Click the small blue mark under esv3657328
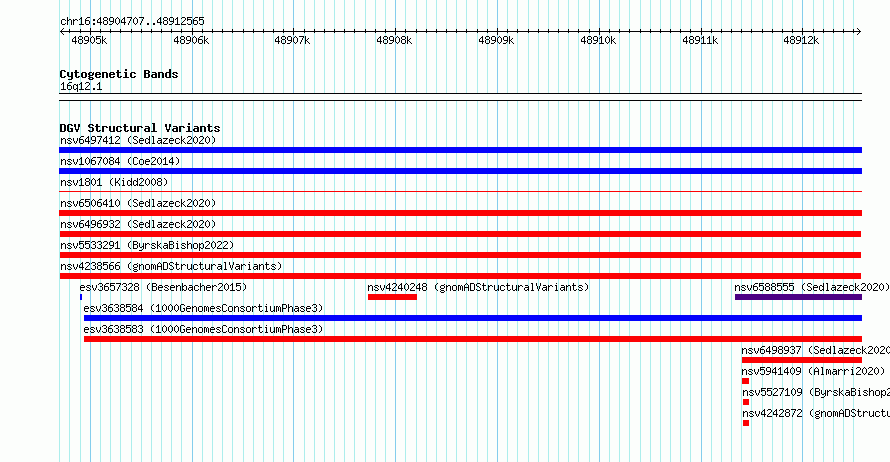890x462 pixels. click(81, 297)
